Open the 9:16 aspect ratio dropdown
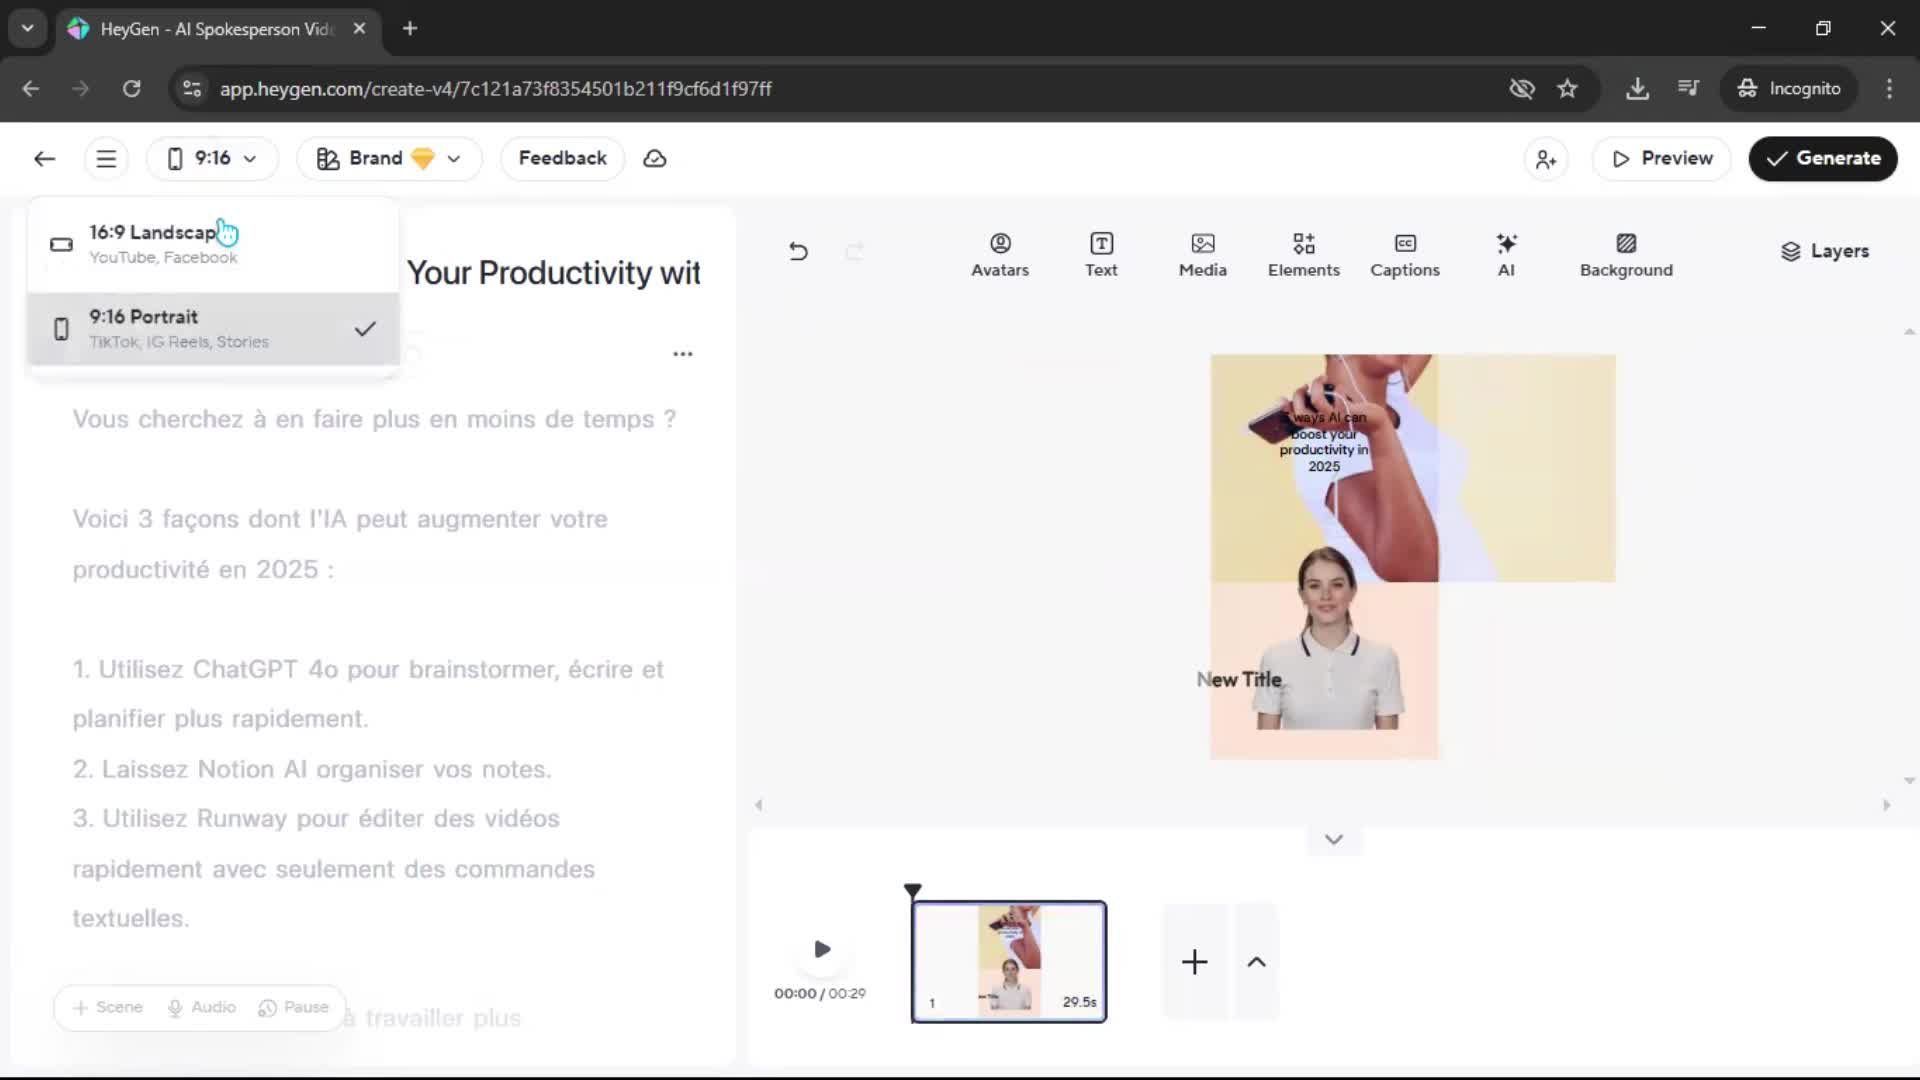Screen dimensions: 1920x1080 [x=212, y=158]
